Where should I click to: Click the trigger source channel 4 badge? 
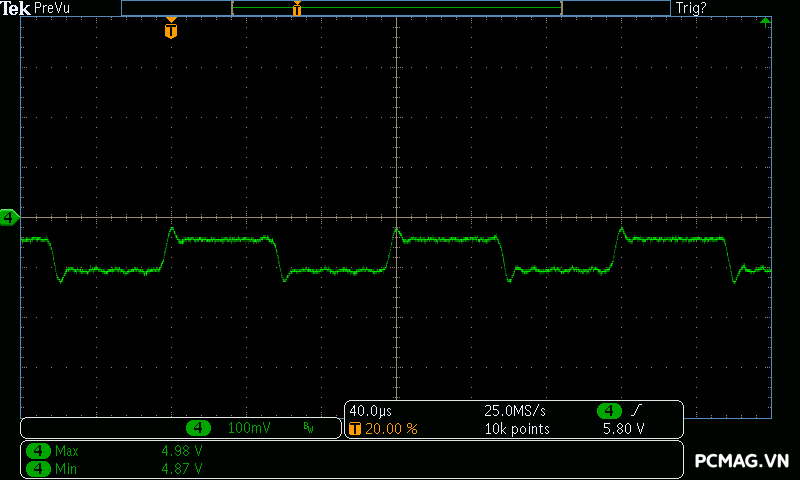[609, 411]
